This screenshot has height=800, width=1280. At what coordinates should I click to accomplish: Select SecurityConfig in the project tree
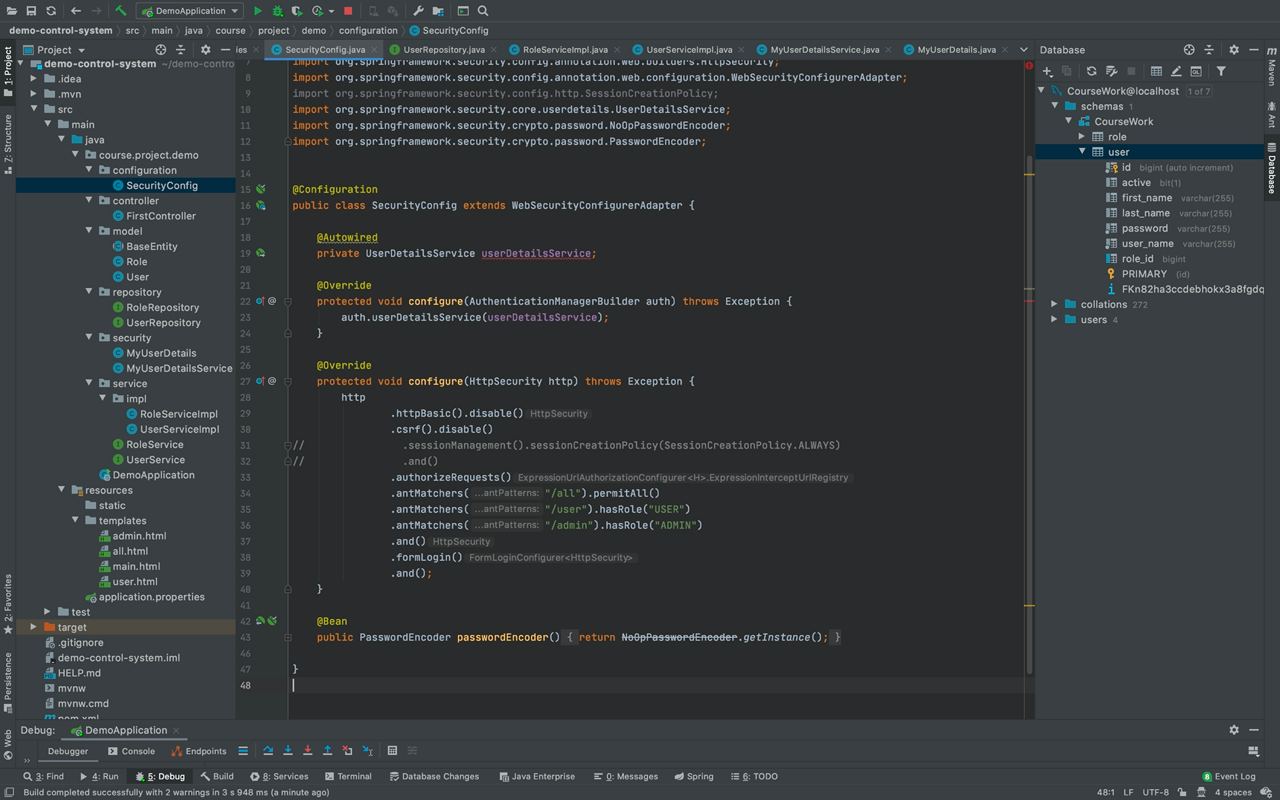click(x=161, y=185)
